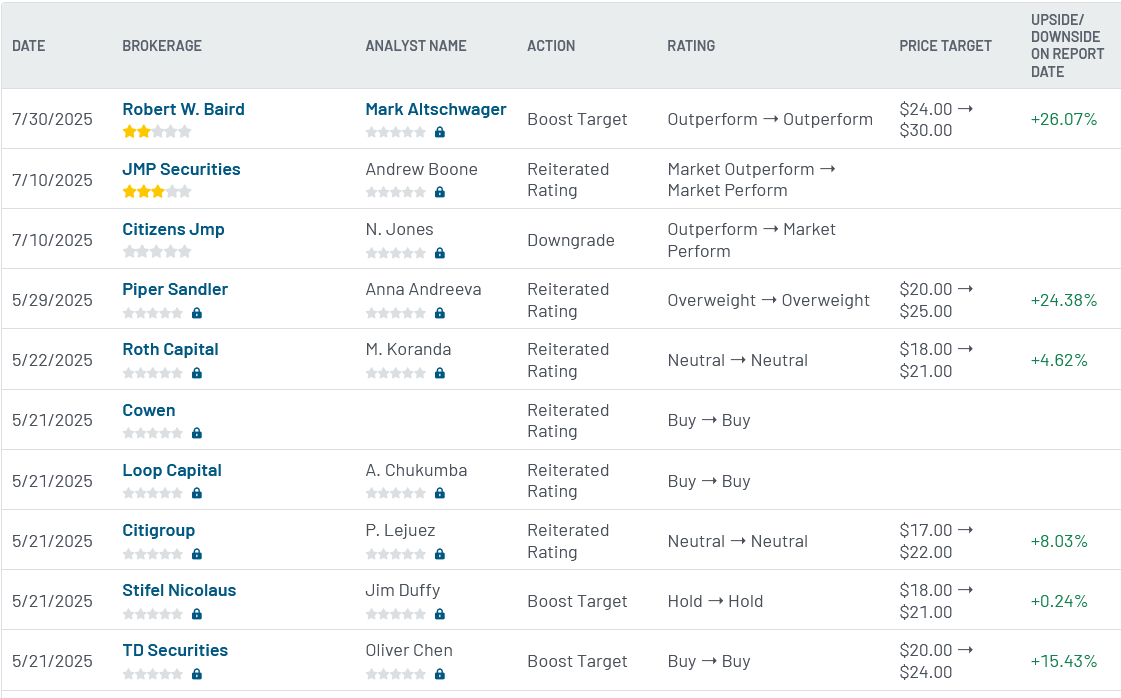The width and height of the screenshot is (1121, 698).
Task: Click the lock icon under Stifel Nicolaus
Action: [x=197, y=614]
